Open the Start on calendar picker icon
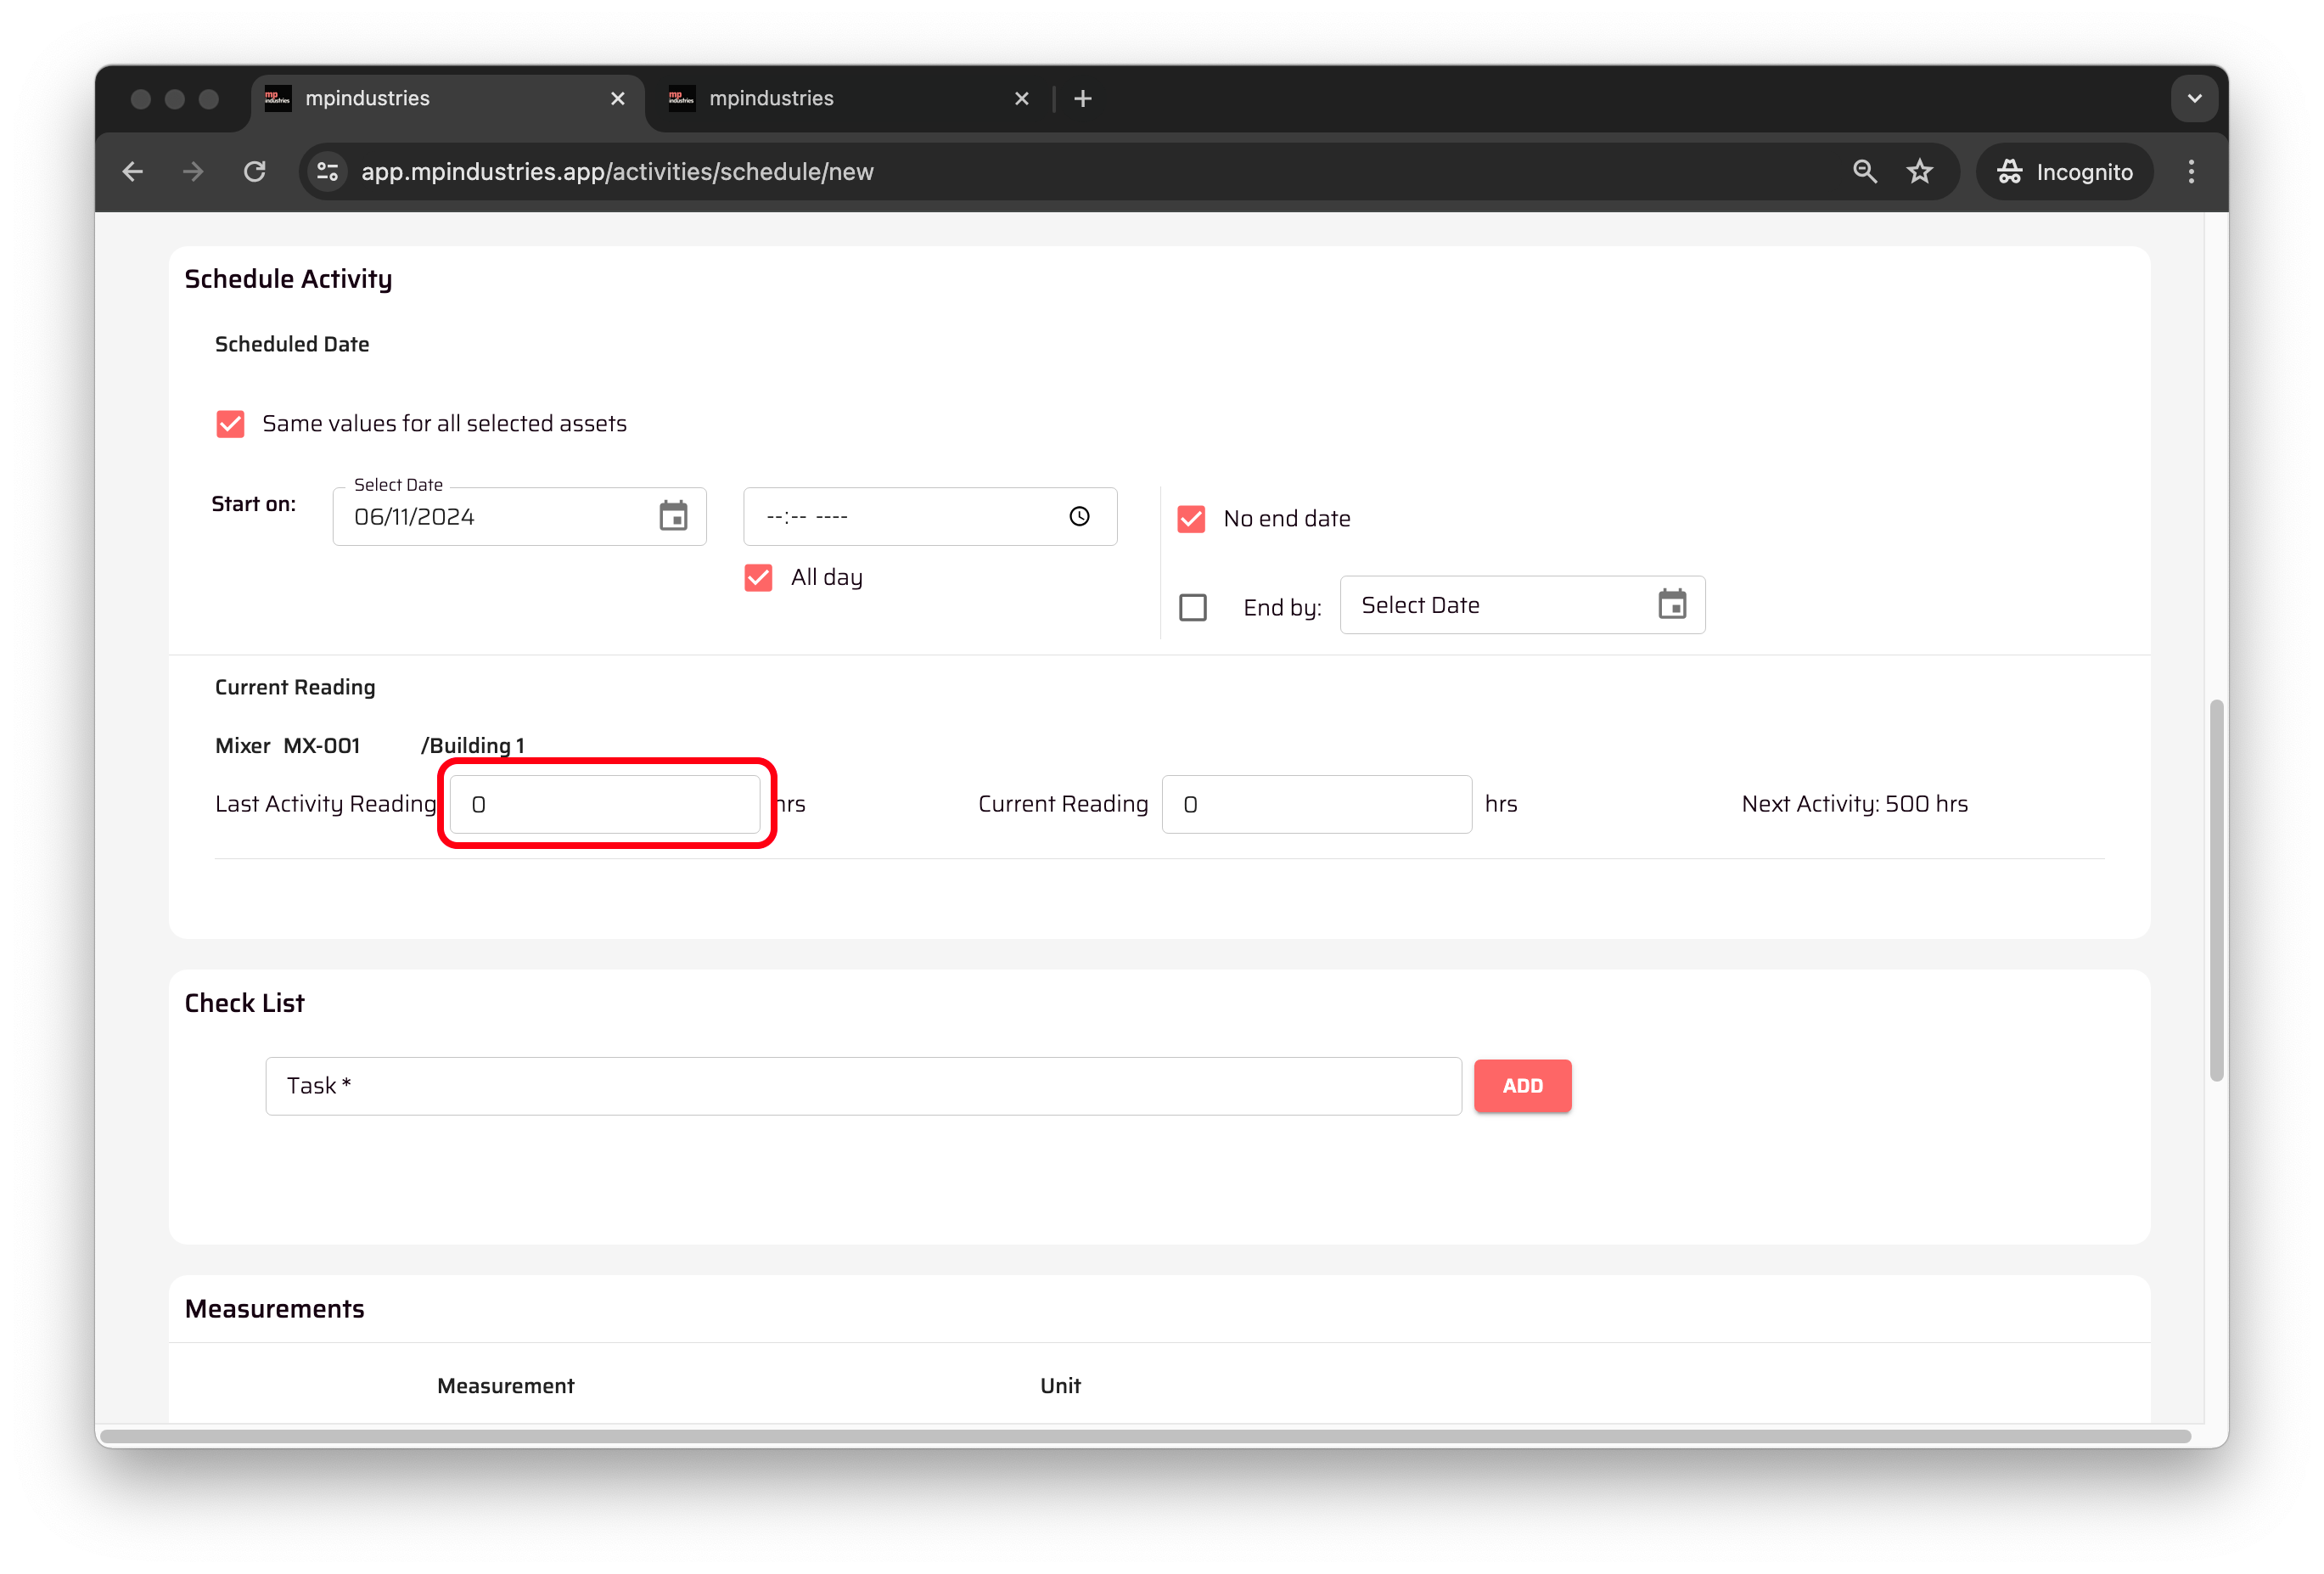Viewport: 2324px width, 1574px height. click(673, 517)
